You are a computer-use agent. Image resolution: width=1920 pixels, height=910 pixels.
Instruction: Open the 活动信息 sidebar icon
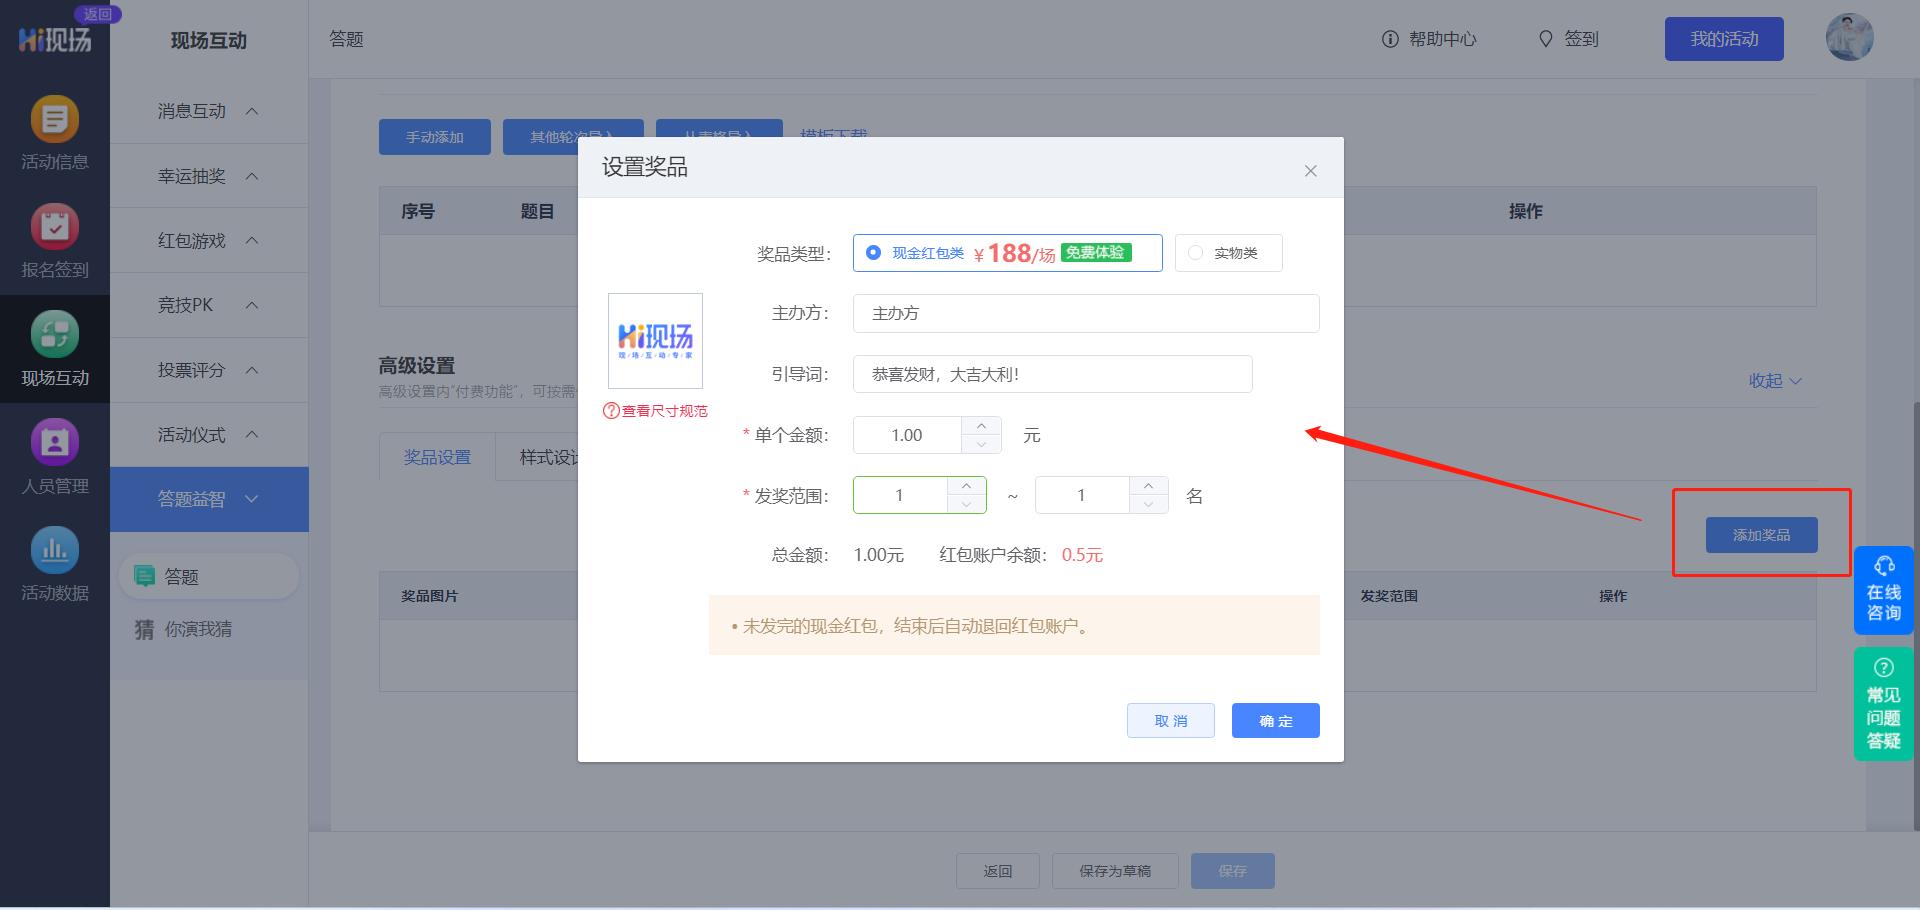point(55,118)
